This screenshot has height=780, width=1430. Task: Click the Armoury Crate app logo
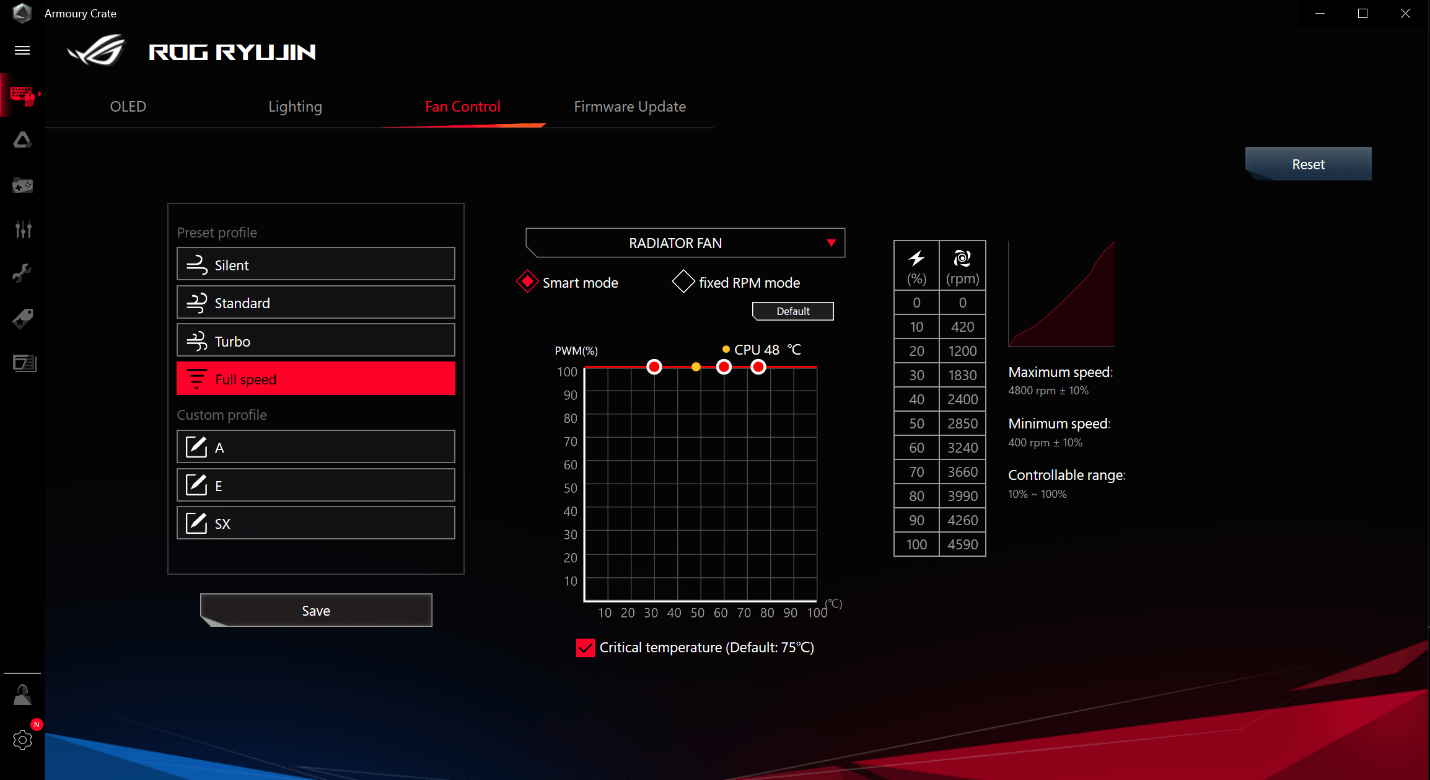[21, 14]
